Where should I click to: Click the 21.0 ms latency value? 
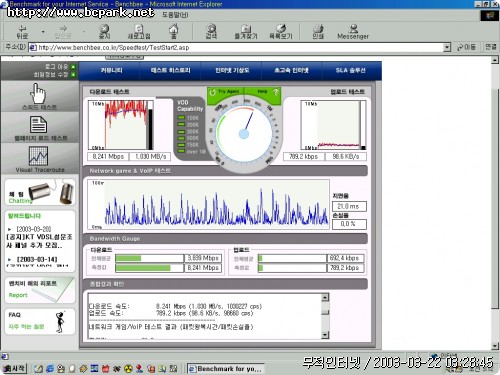coord(349,206)
